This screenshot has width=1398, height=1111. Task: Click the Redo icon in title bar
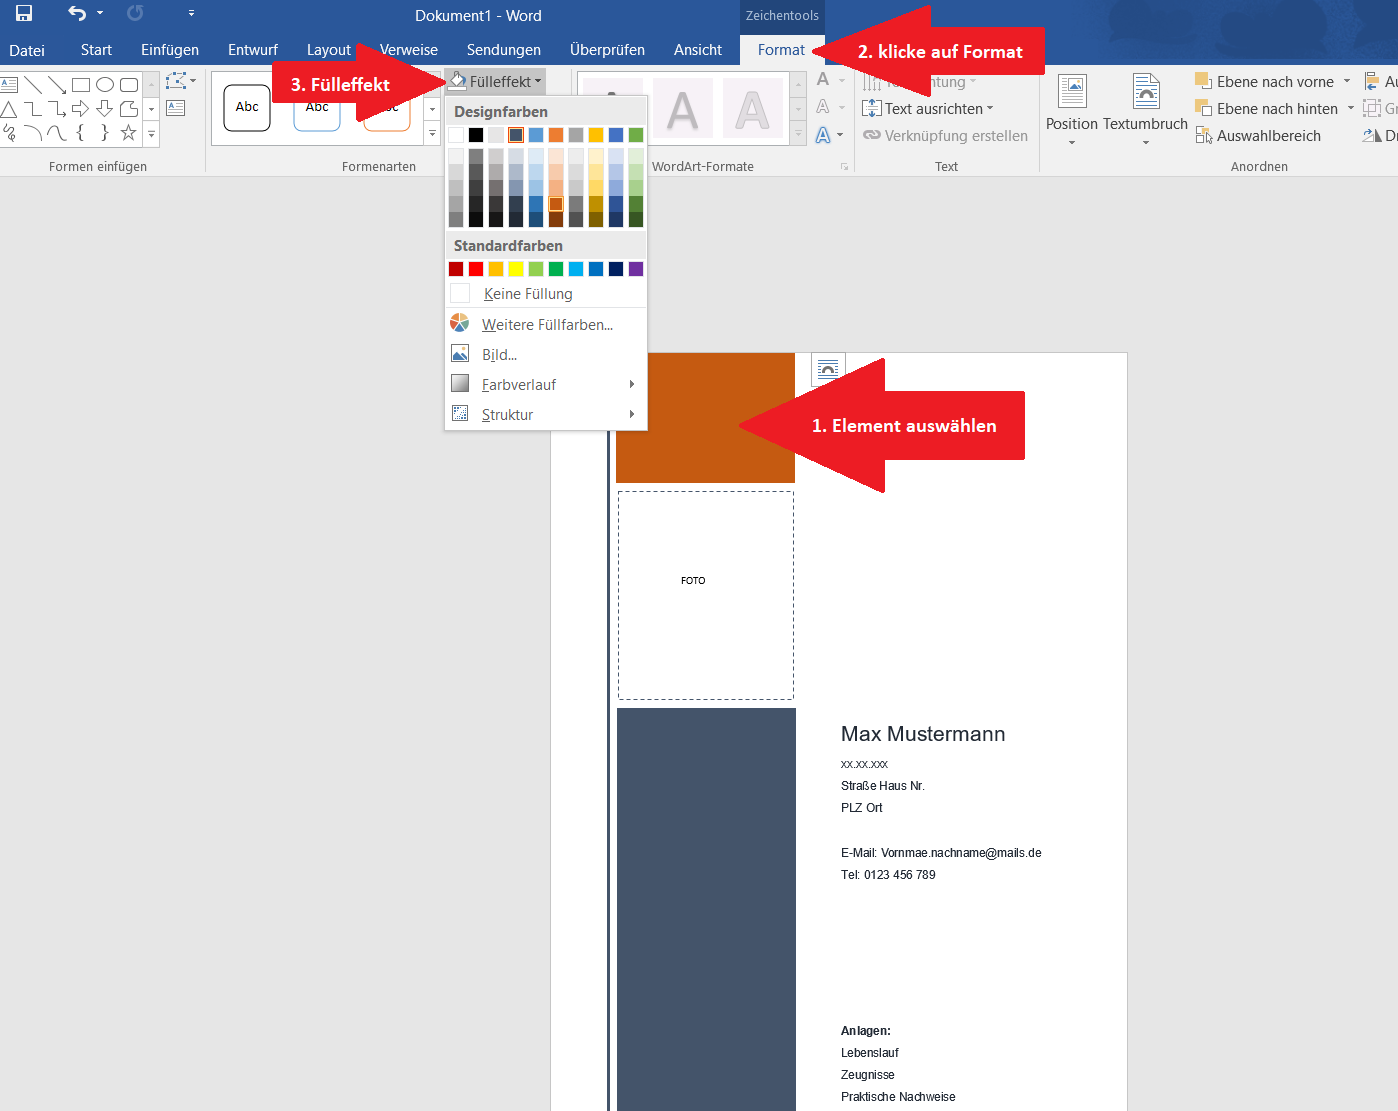click(x=135, y=14)
